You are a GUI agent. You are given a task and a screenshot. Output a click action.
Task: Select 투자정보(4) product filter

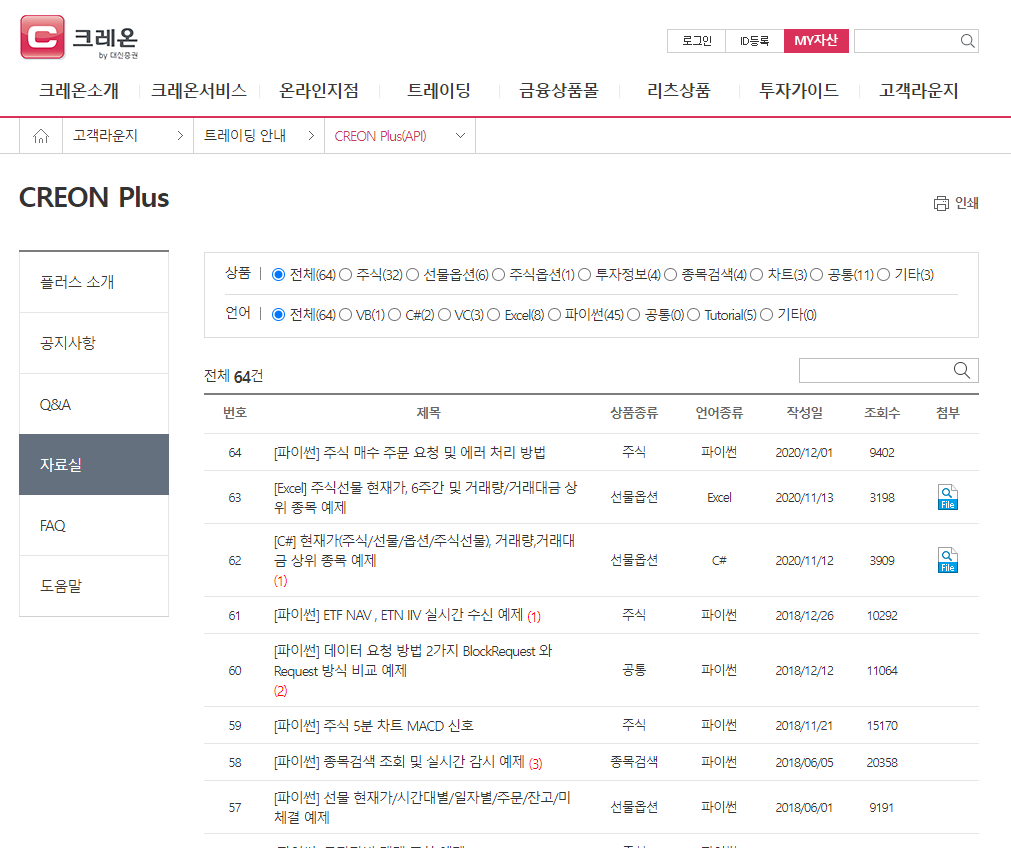[584, 275]
